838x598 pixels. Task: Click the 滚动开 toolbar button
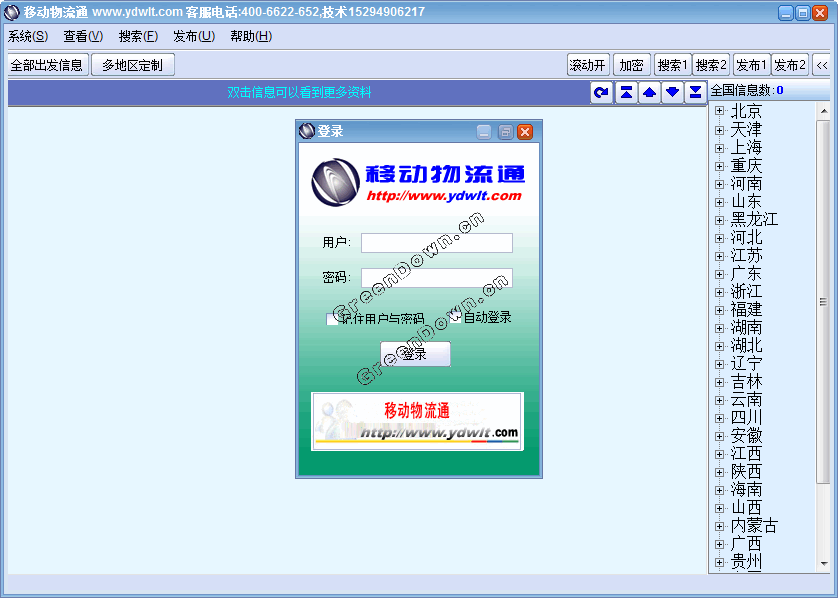[588, 65]
